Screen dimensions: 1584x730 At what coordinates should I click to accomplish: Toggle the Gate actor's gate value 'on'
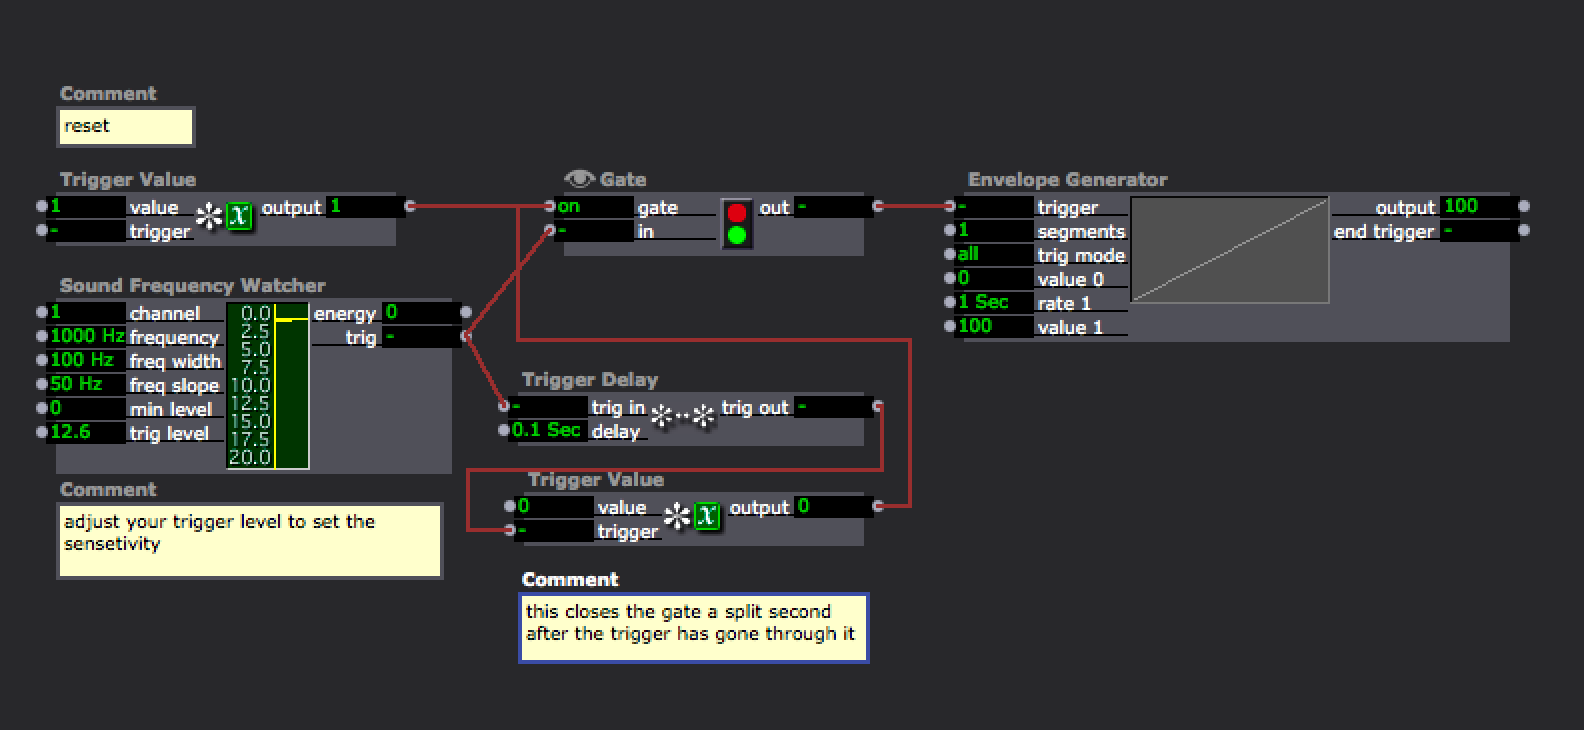594,207
